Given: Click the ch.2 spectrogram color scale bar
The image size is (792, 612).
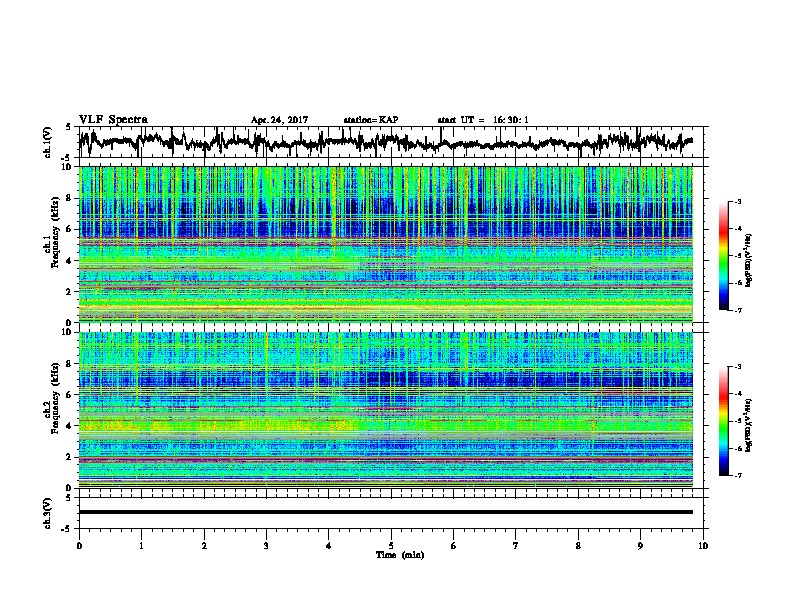Looking at the screenshot, I should pyautogui.click(x=723, y=421).
